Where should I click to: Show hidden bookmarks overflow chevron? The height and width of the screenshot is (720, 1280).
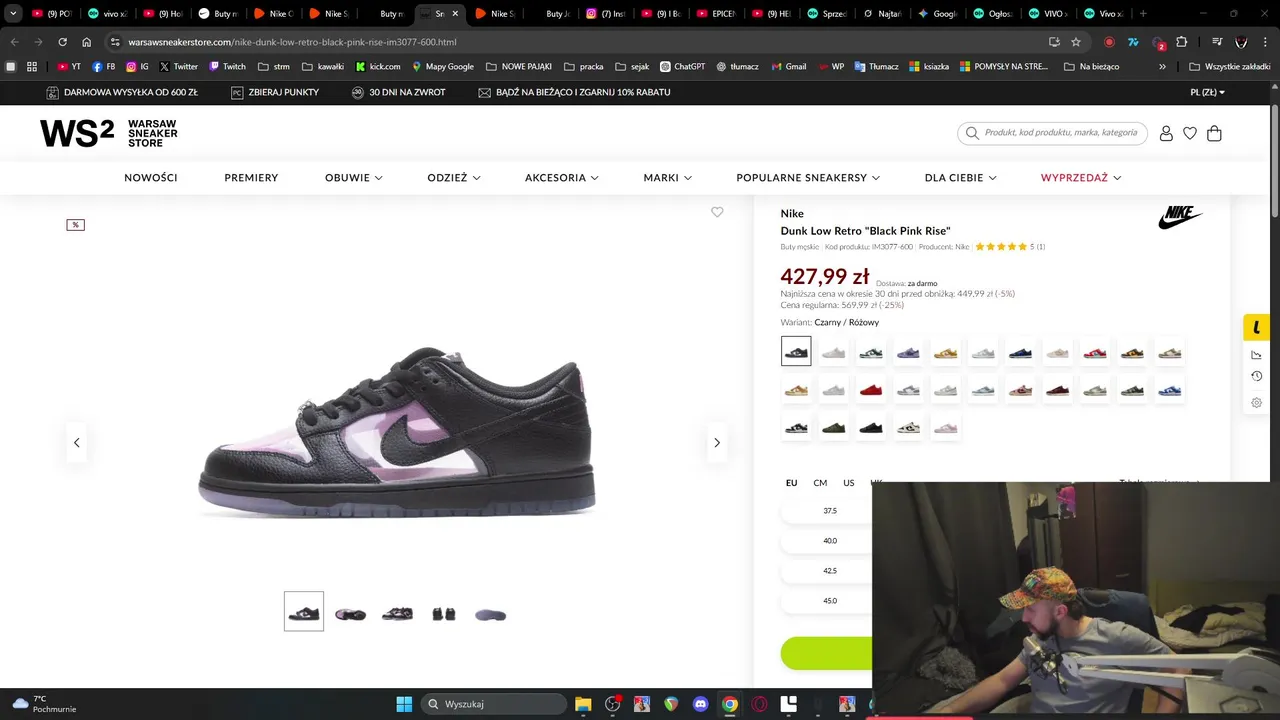click(1162, 66)
